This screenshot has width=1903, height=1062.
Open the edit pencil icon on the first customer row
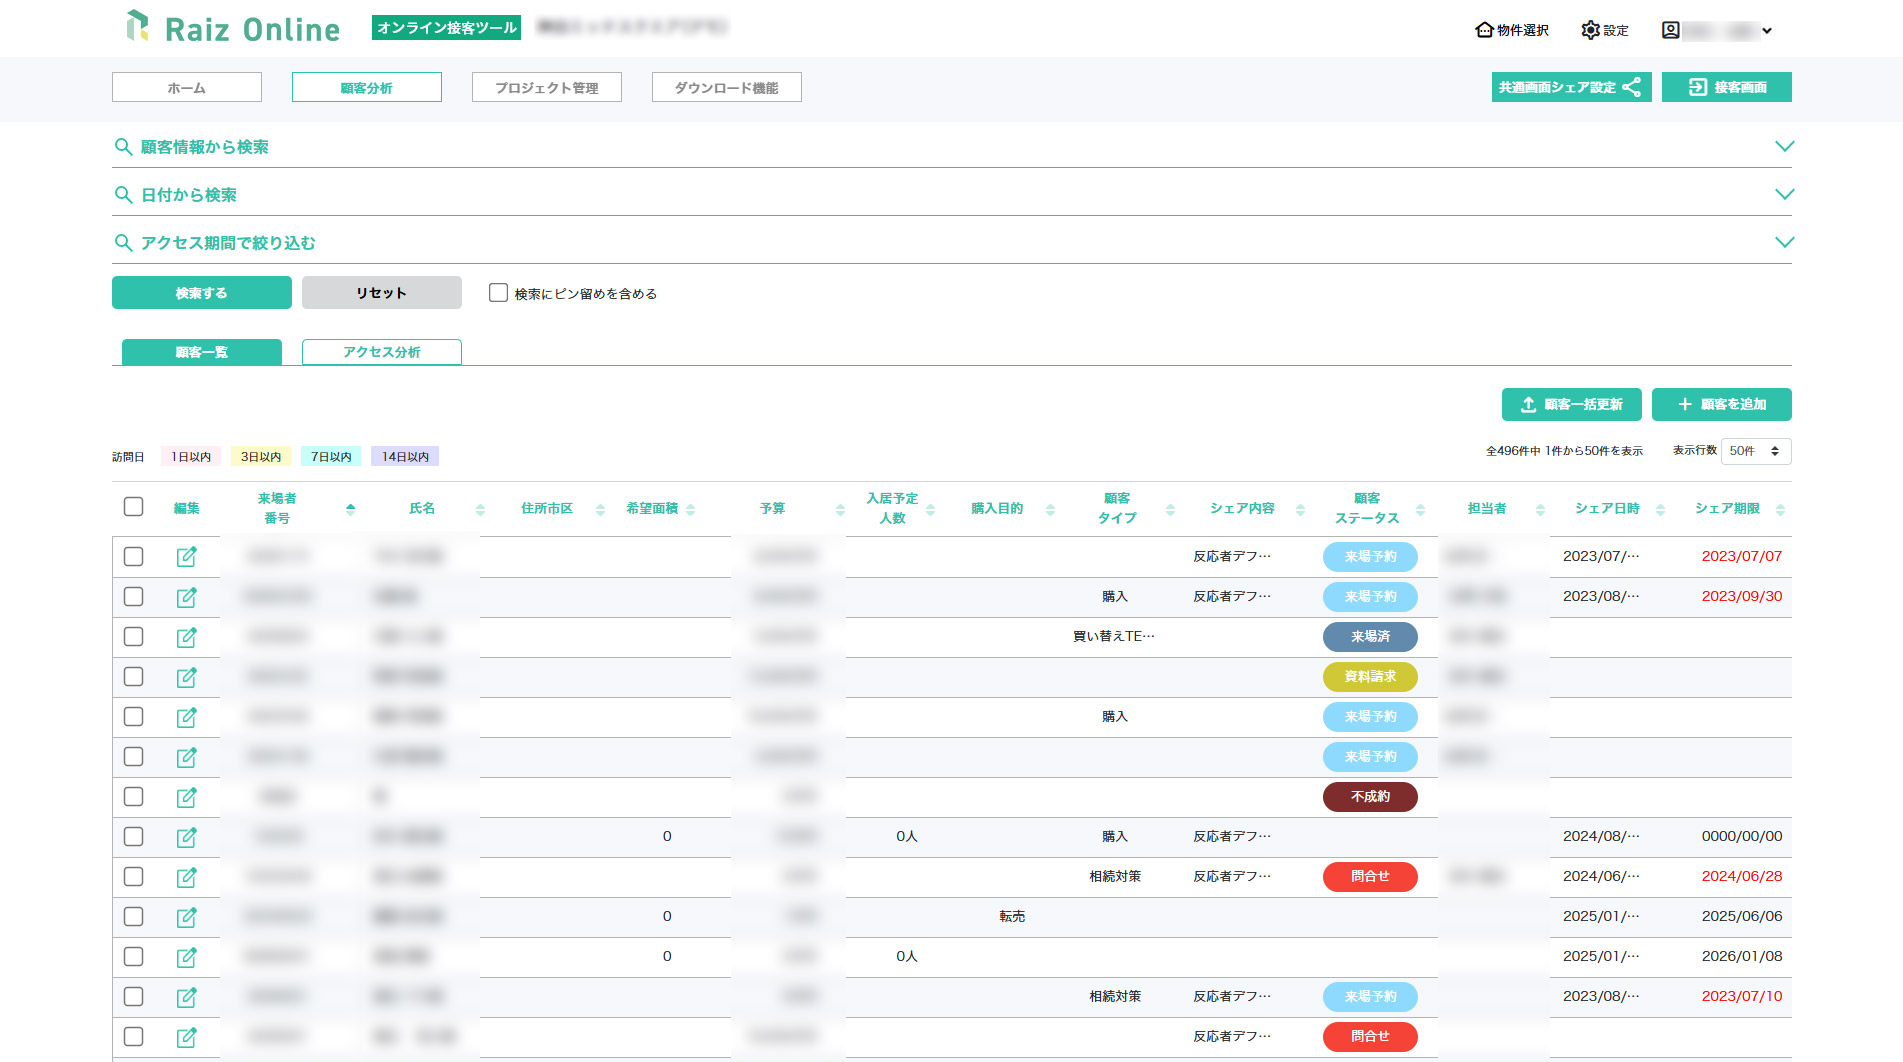(x=187, y=557)
